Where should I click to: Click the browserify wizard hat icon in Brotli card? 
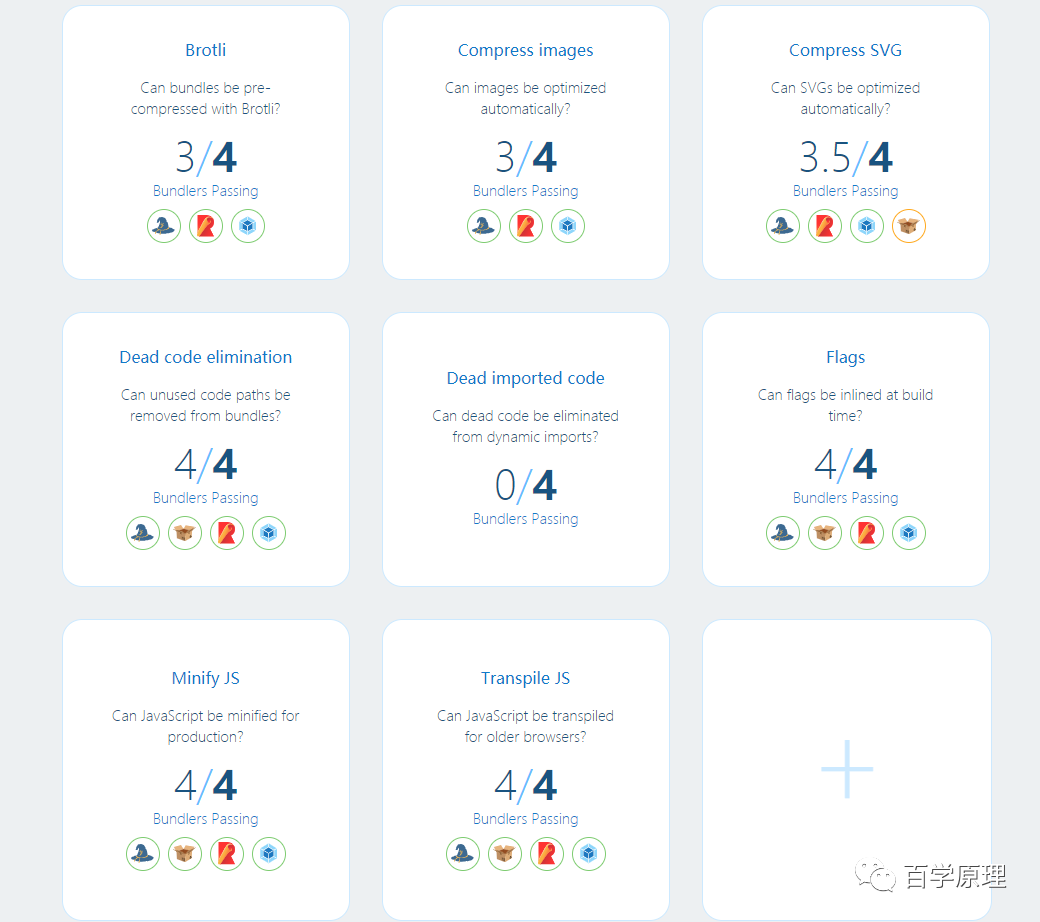(x=164, y=226)
